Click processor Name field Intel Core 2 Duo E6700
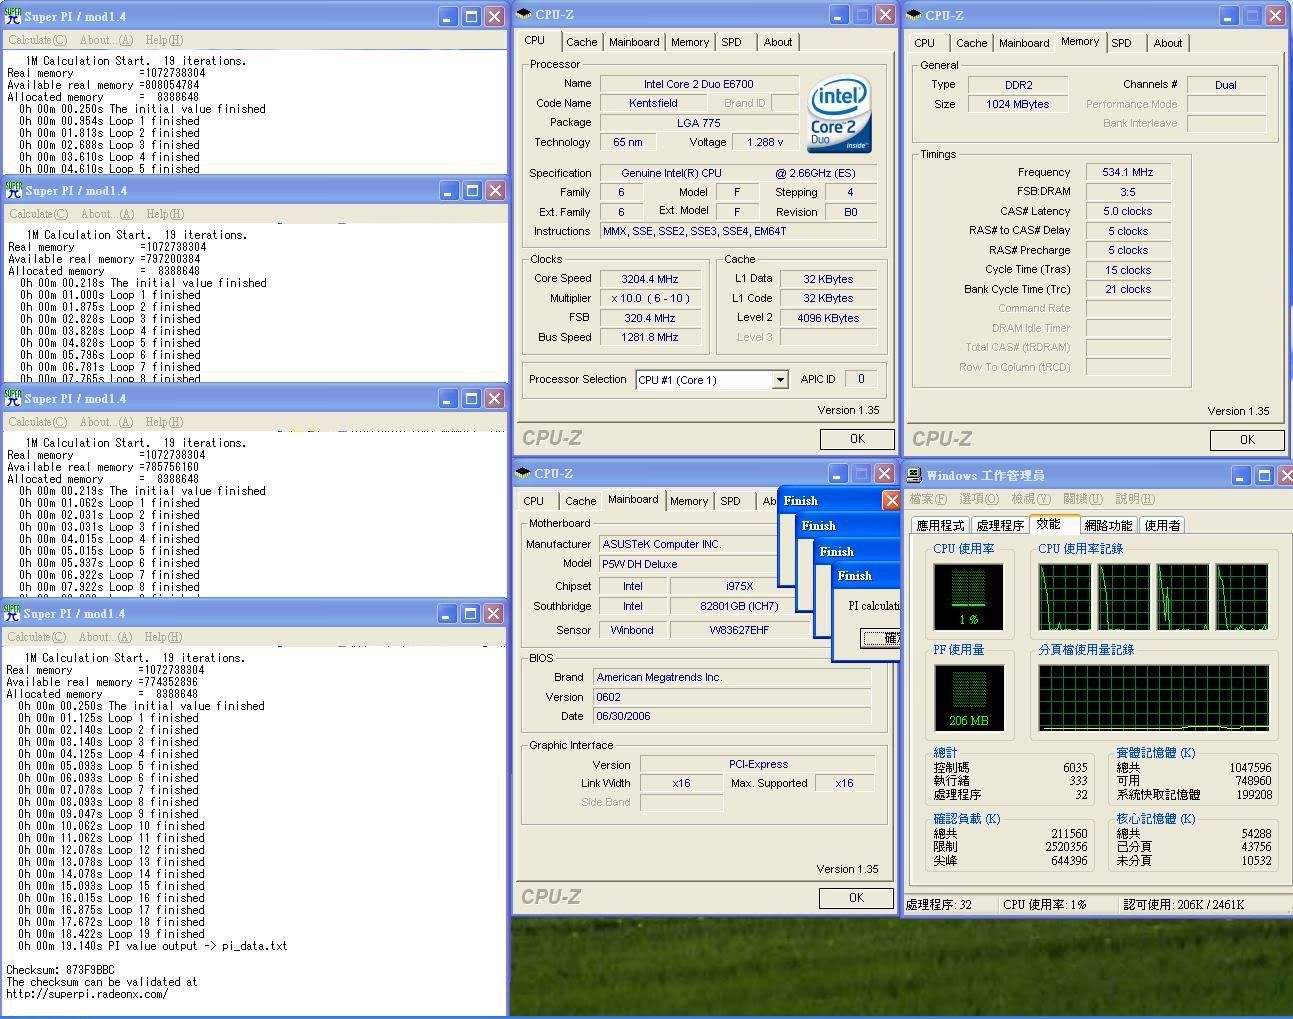 (x=699, y=84)
